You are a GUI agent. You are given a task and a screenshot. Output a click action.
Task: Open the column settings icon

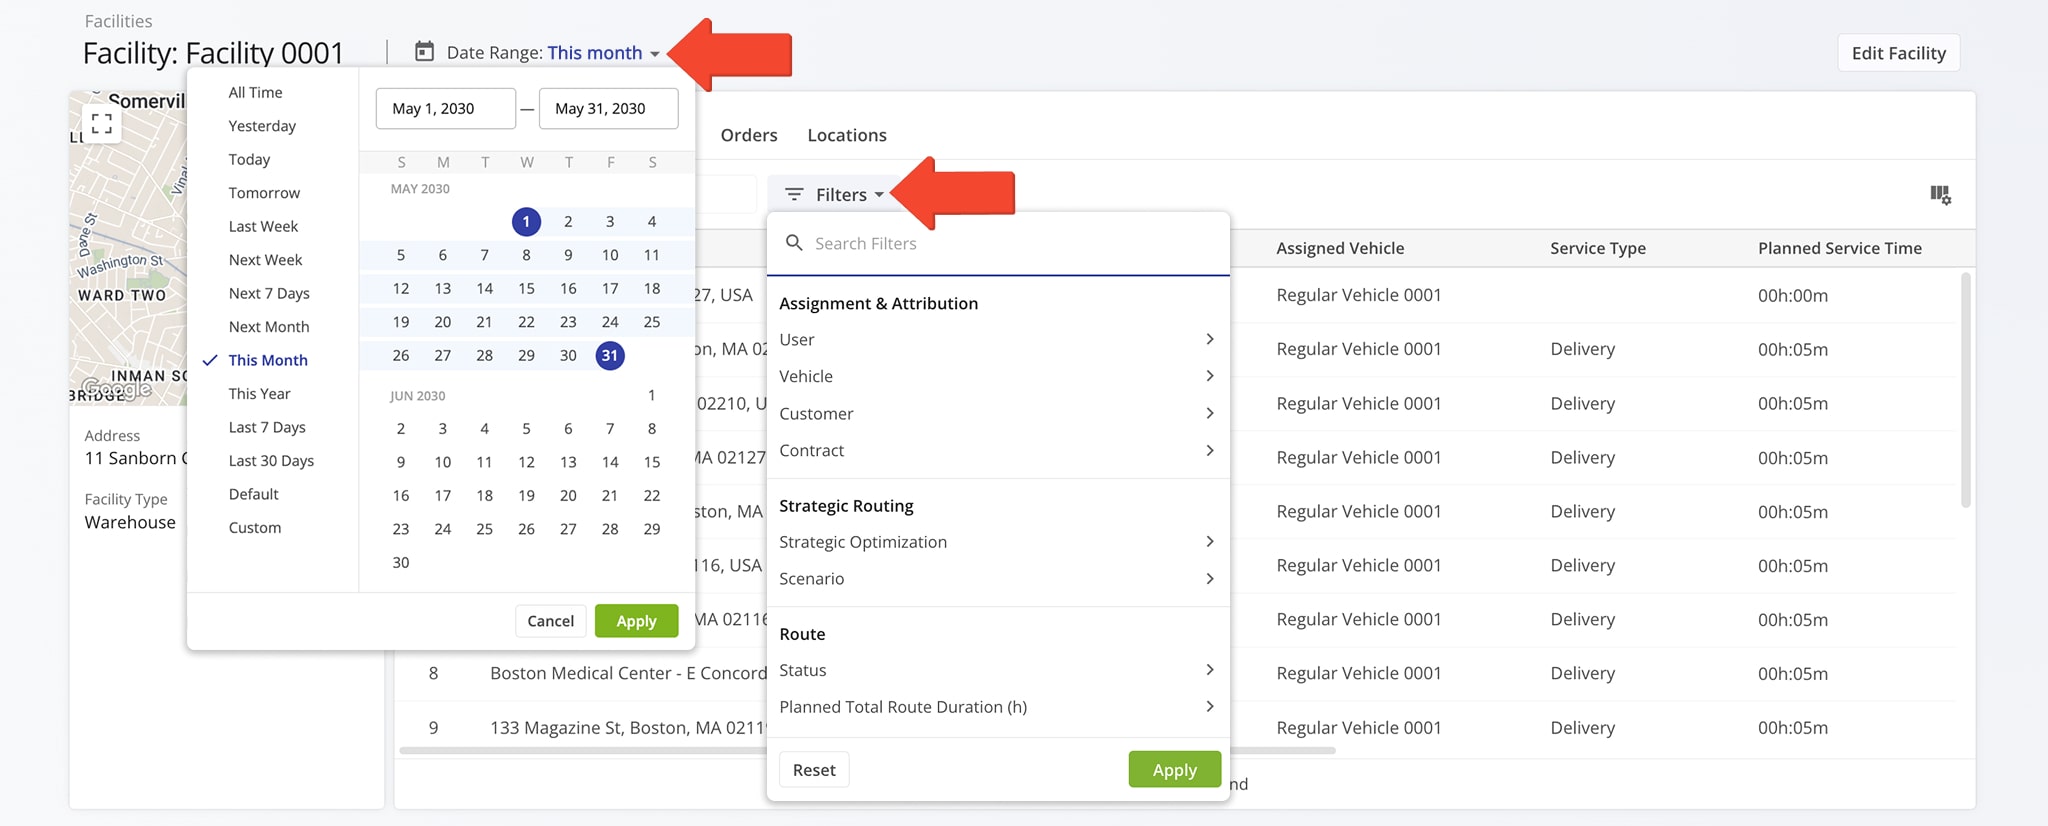tap(1940, 195)
